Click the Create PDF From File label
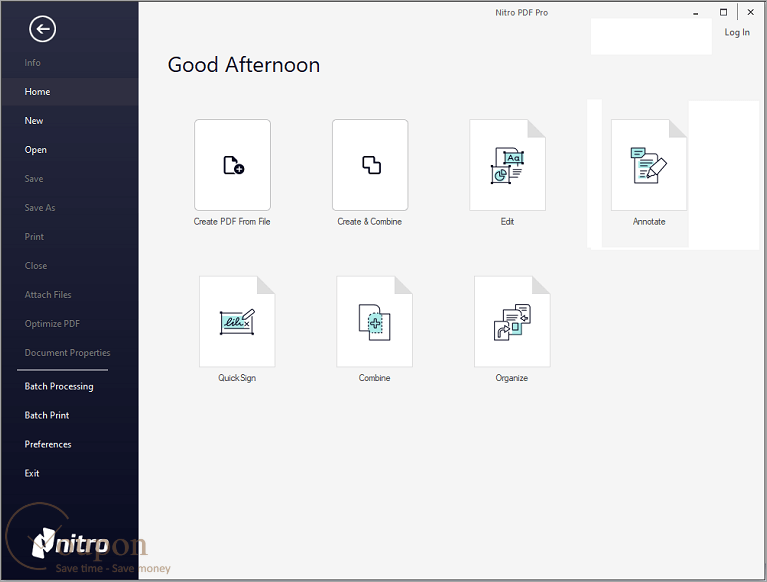This screenshot has width=767, height=582. [232, 222]
